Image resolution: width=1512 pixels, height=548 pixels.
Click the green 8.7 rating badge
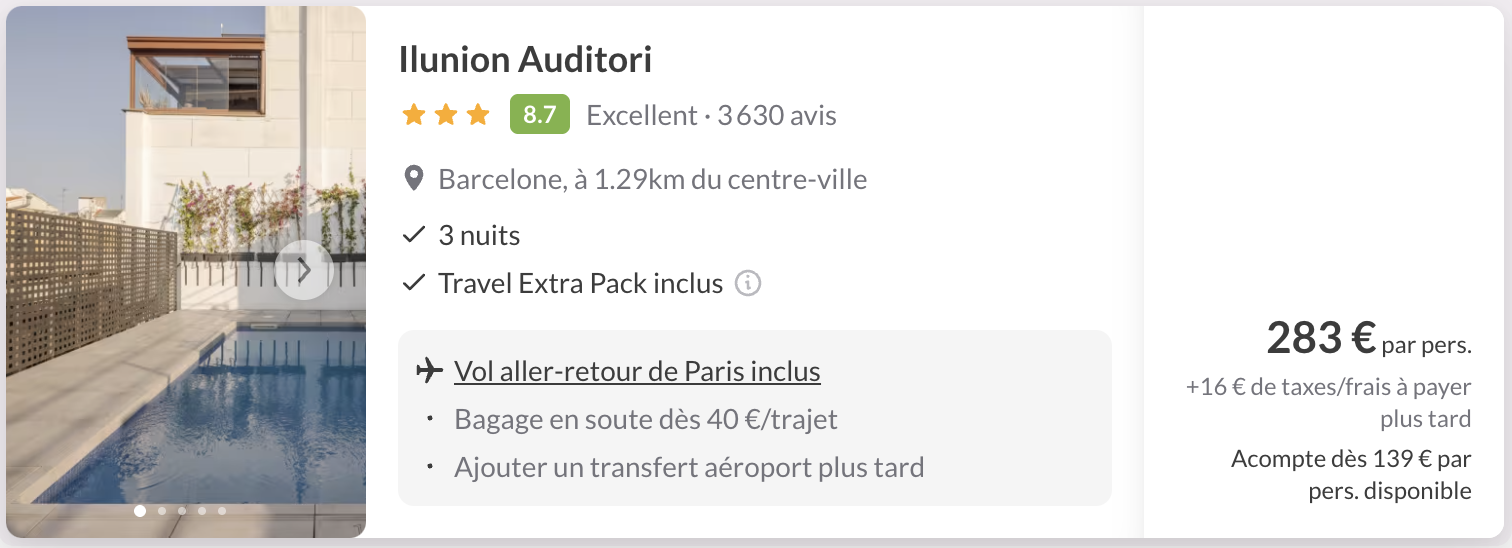[540, 114]
